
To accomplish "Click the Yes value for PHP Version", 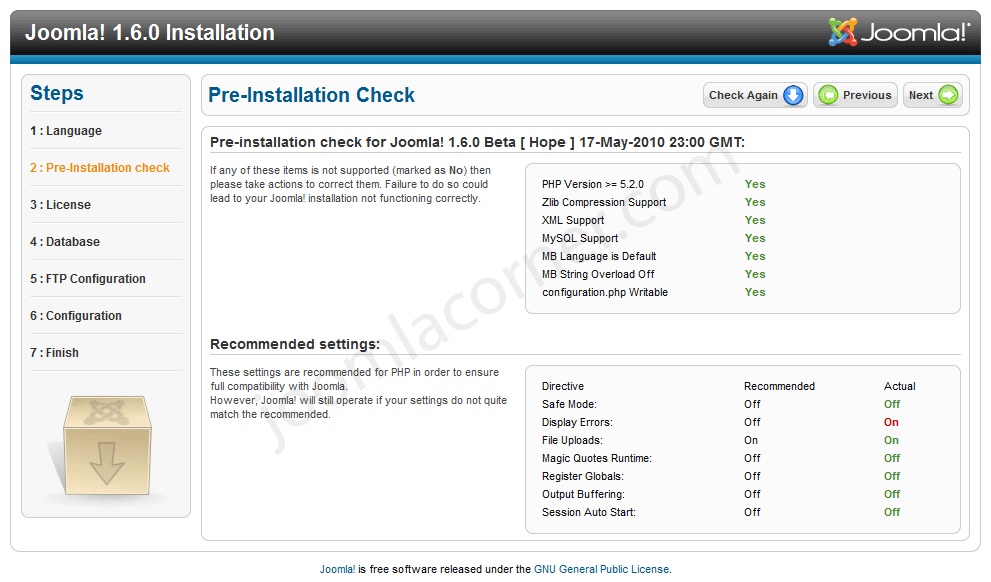I will pyautogui.click(x=755, y=185).
